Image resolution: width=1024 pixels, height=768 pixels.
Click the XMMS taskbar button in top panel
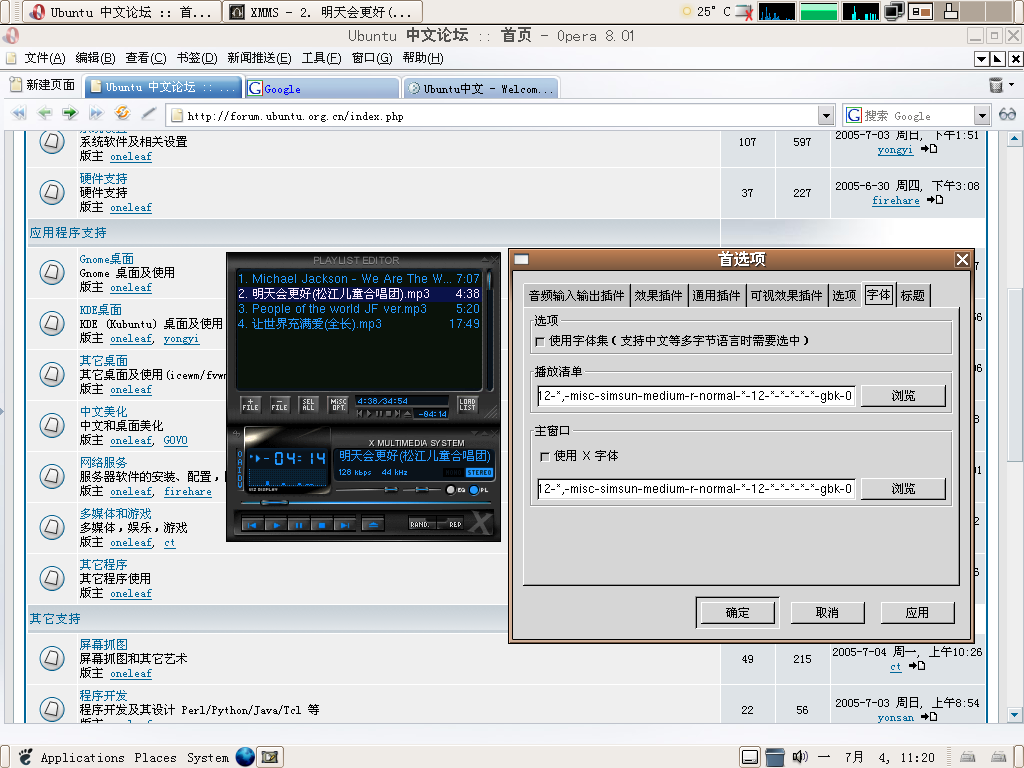tap(323, 12)
